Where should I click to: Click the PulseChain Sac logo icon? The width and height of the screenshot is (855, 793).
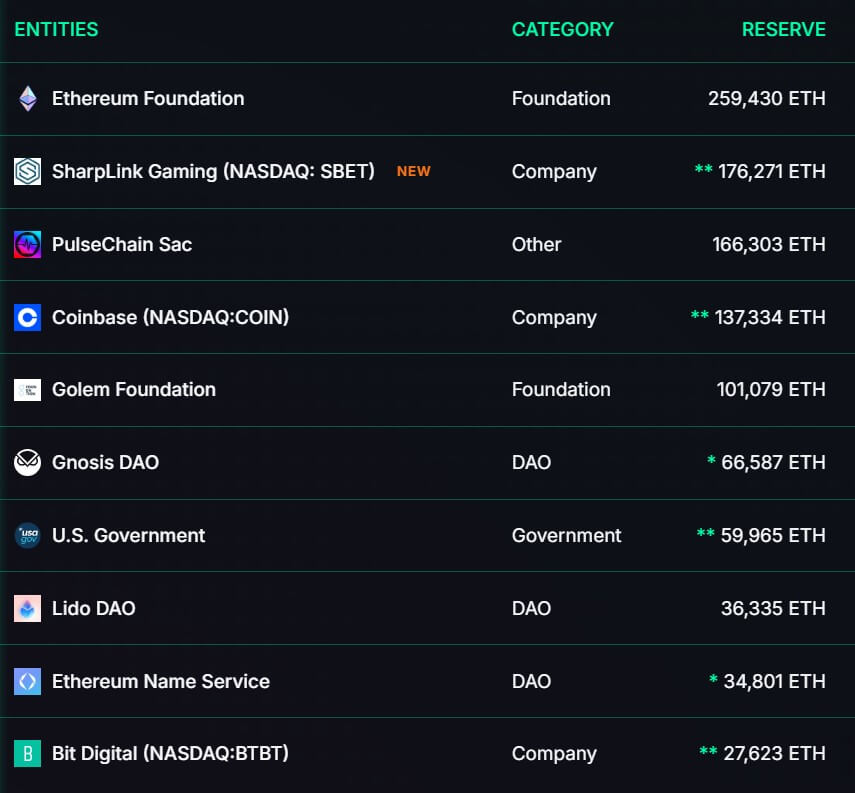click(27, 245)
